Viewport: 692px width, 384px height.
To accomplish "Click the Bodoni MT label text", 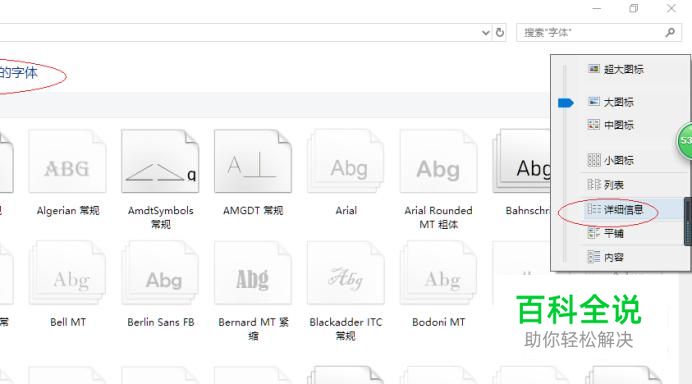I will pyautogui.click(x=439, y=322).
